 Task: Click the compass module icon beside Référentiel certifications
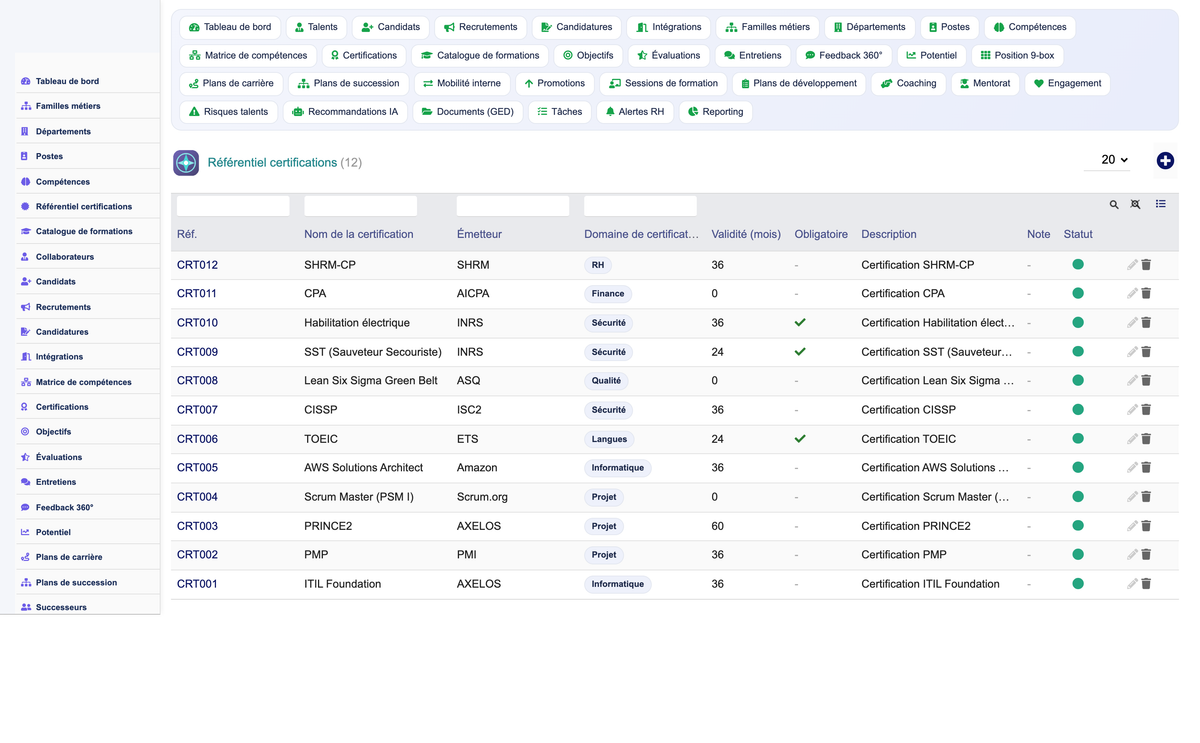point(186,162)
